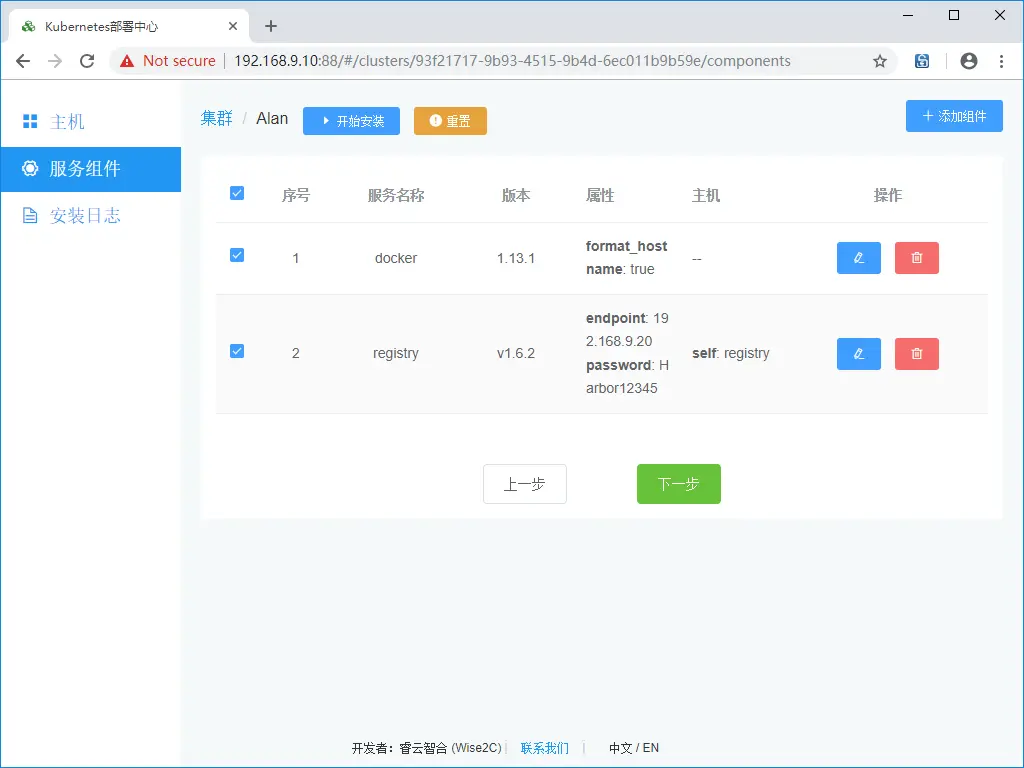The height and width of the screenshot is (768, 1024).
Task: Click the 添加组件 button
Action: pos(954,116)
